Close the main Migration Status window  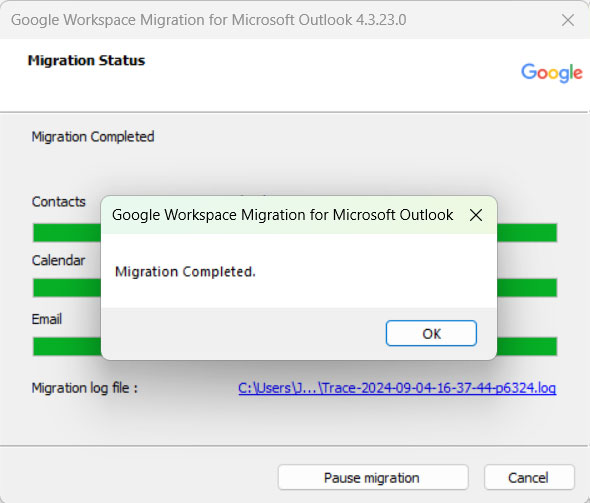(x=567, y=20)
